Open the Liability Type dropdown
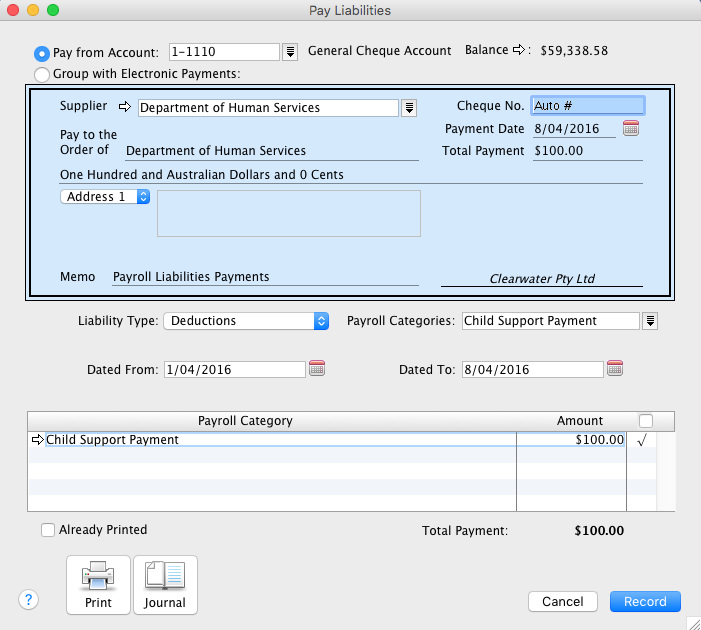 247,321
